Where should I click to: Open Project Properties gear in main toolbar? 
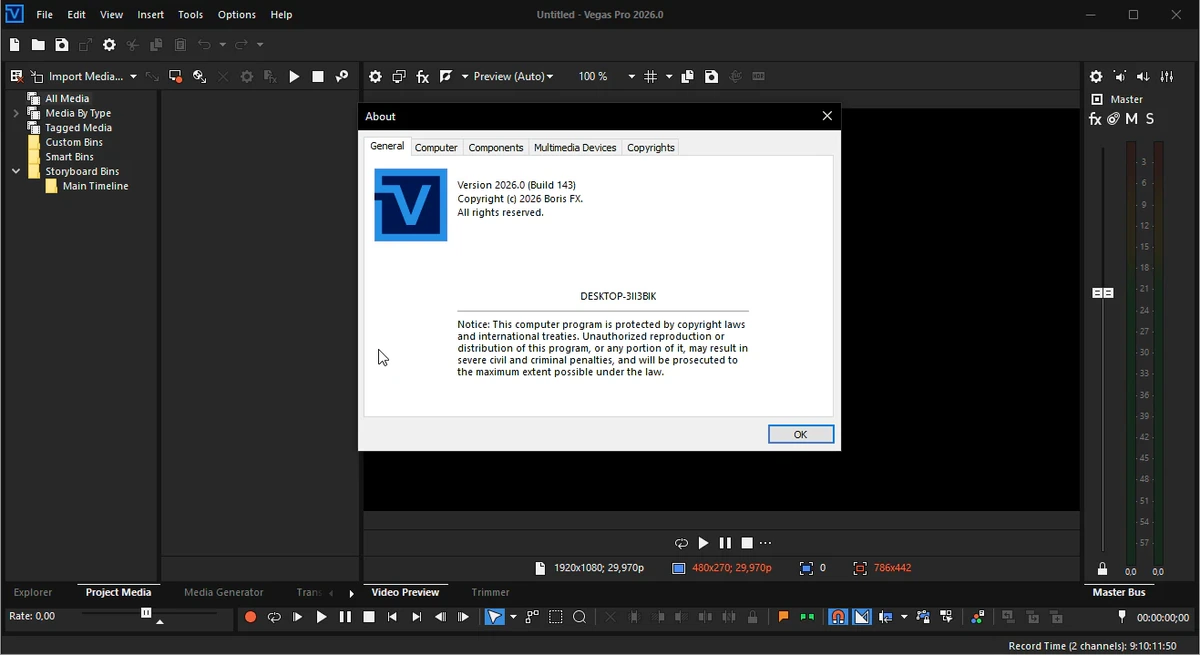point(110,45)
